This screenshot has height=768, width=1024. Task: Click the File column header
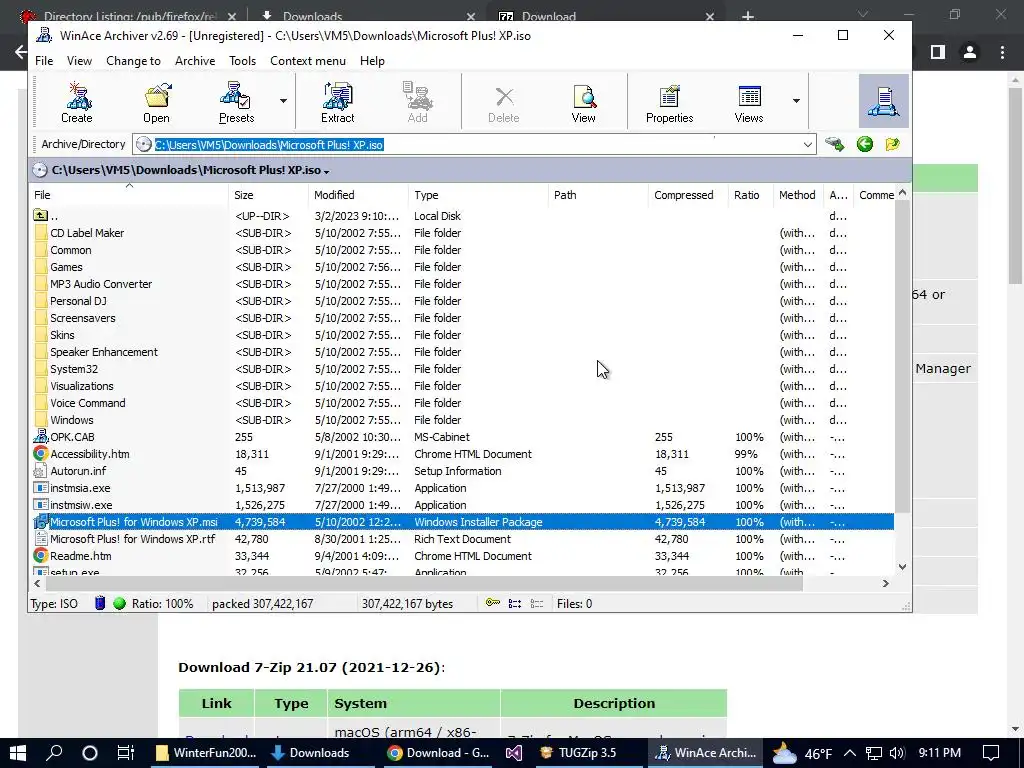(x=129, y=195)
